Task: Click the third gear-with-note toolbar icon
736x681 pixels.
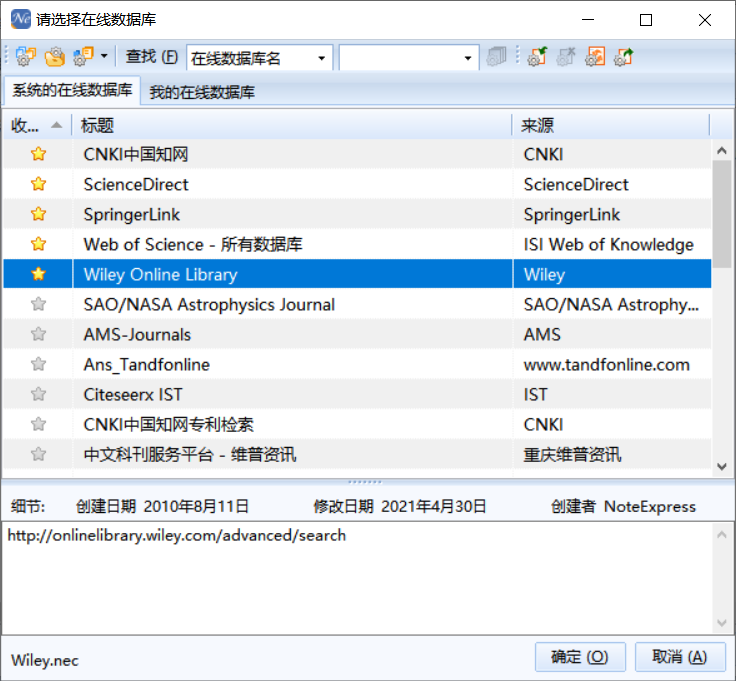Action: point(84,57)
